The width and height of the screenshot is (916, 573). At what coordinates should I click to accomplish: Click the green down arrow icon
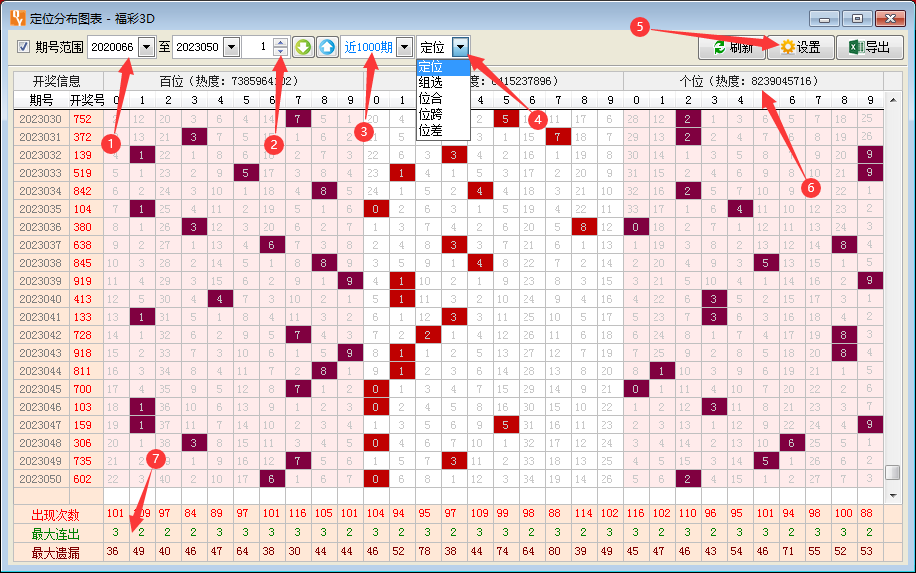click(303, 47)
